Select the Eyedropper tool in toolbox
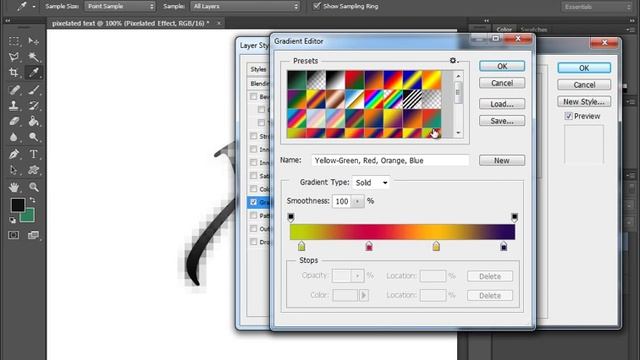The image size is (640, 360). click(33, 73)
